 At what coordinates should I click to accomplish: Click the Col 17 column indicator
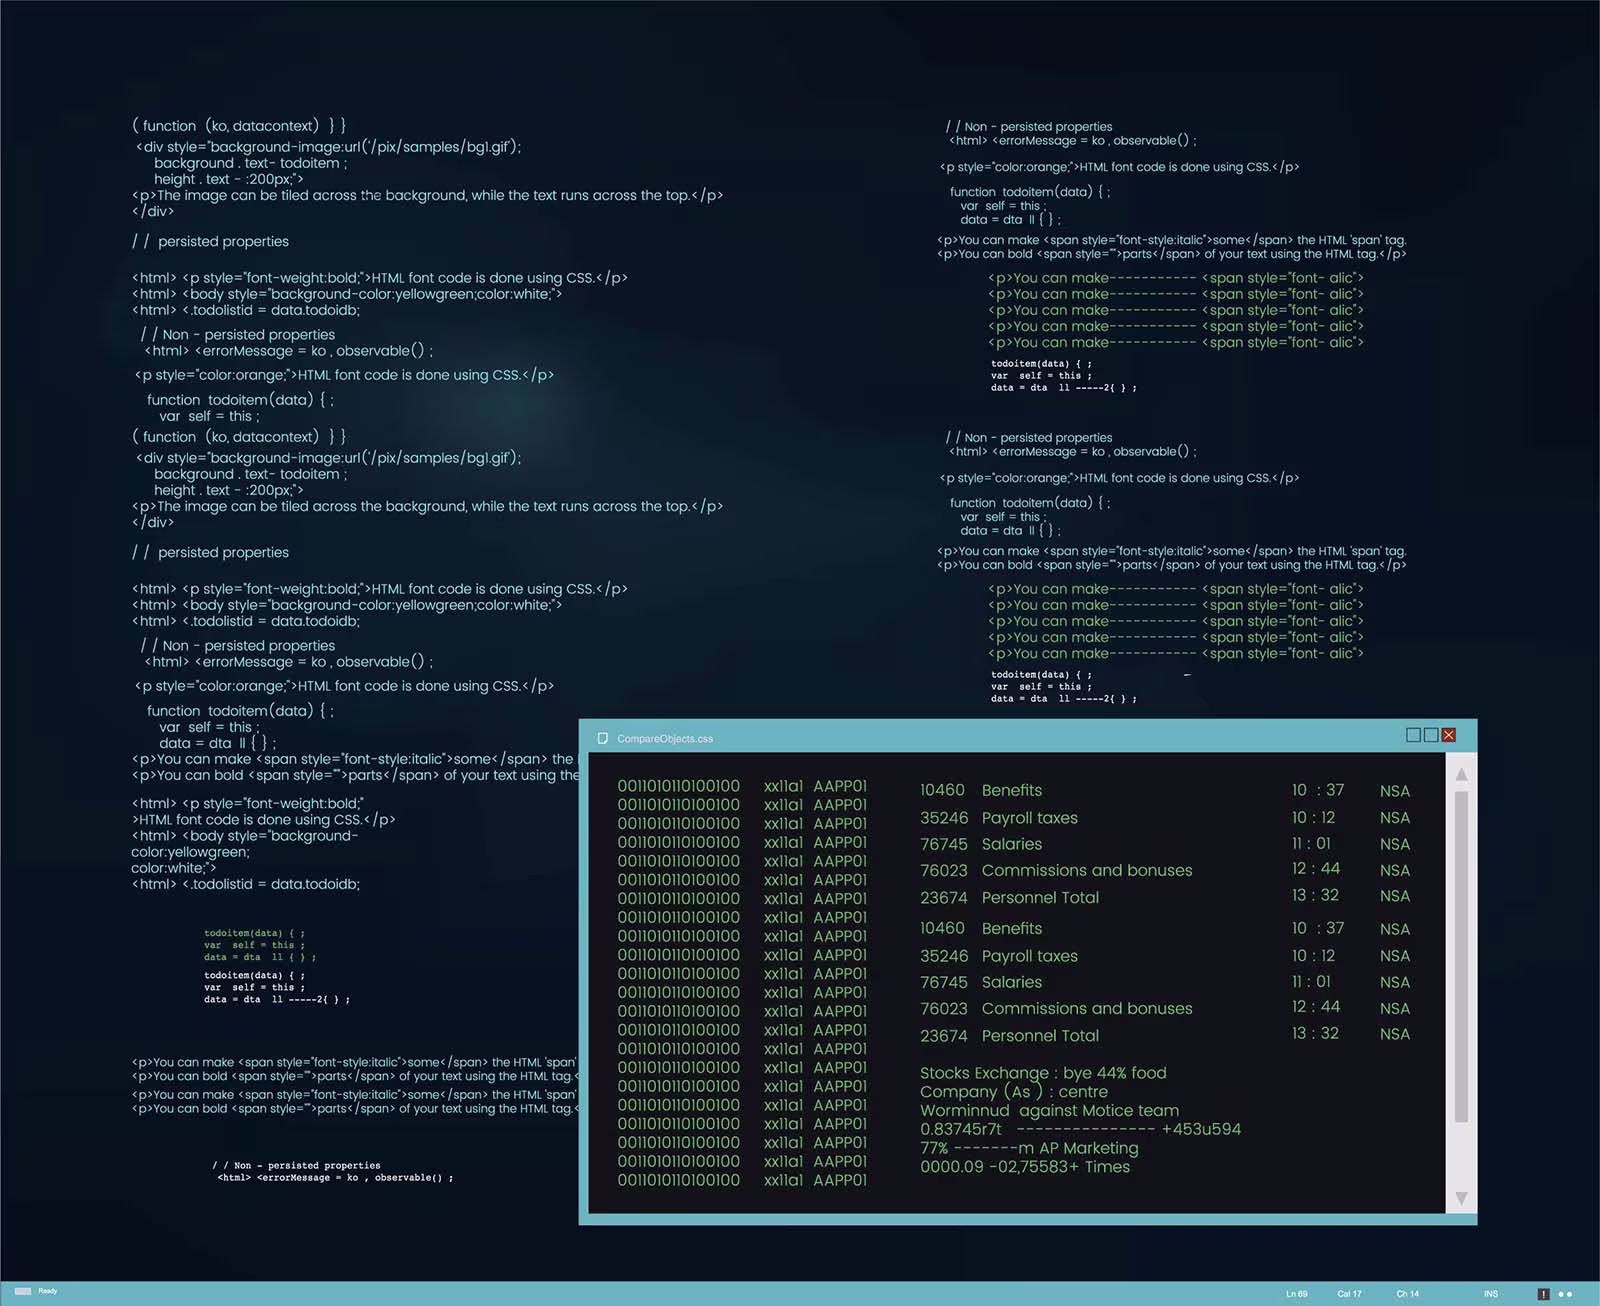coord(1349,1293)
